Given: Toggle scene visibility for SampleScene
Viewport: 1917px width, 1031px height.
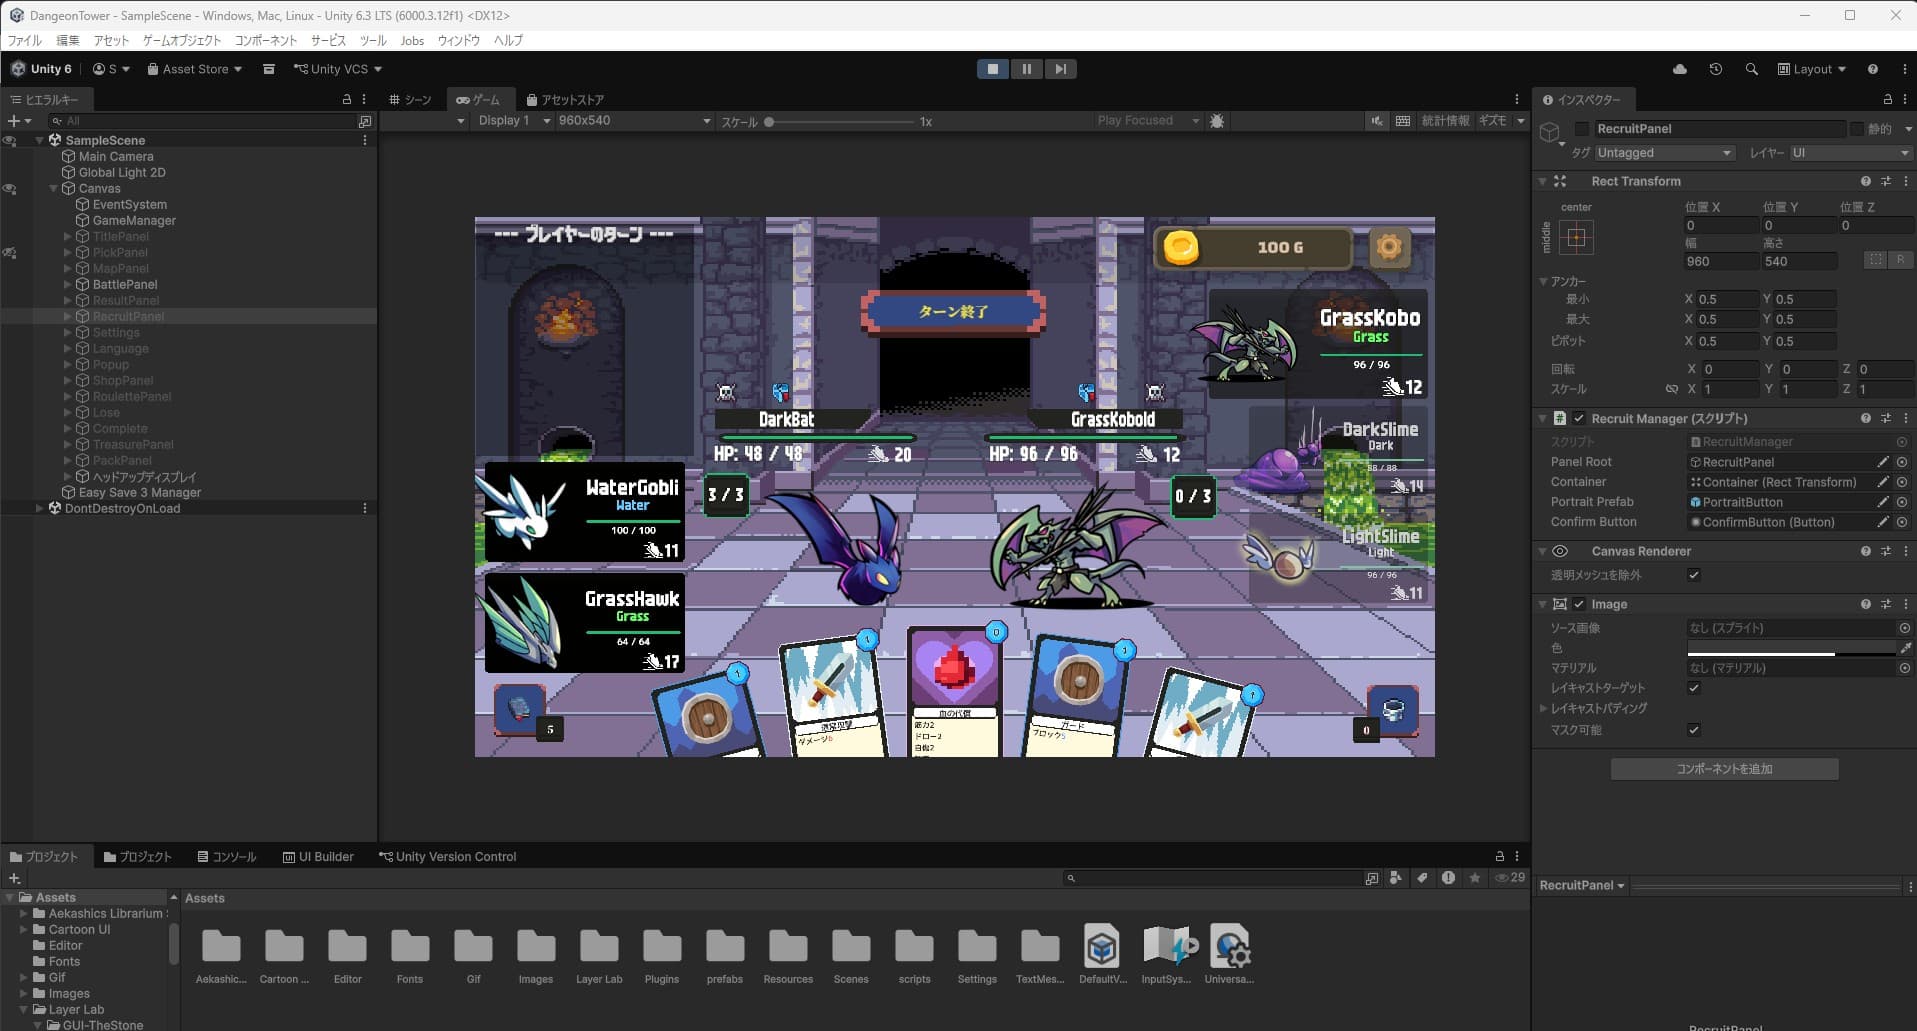Looking at the screenshot, I should click(10, 141).
